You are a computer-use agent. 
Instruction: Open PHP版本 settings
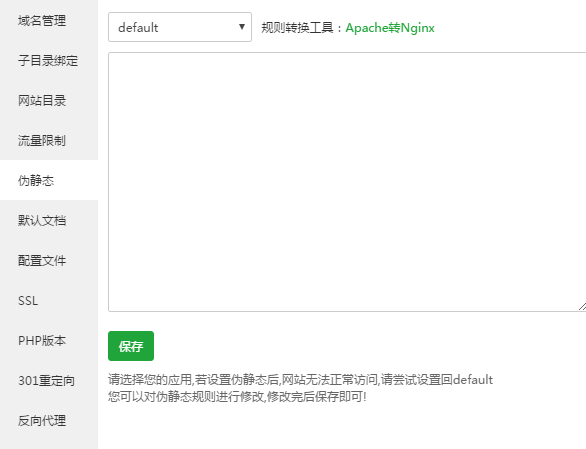(x=49, y=341)
